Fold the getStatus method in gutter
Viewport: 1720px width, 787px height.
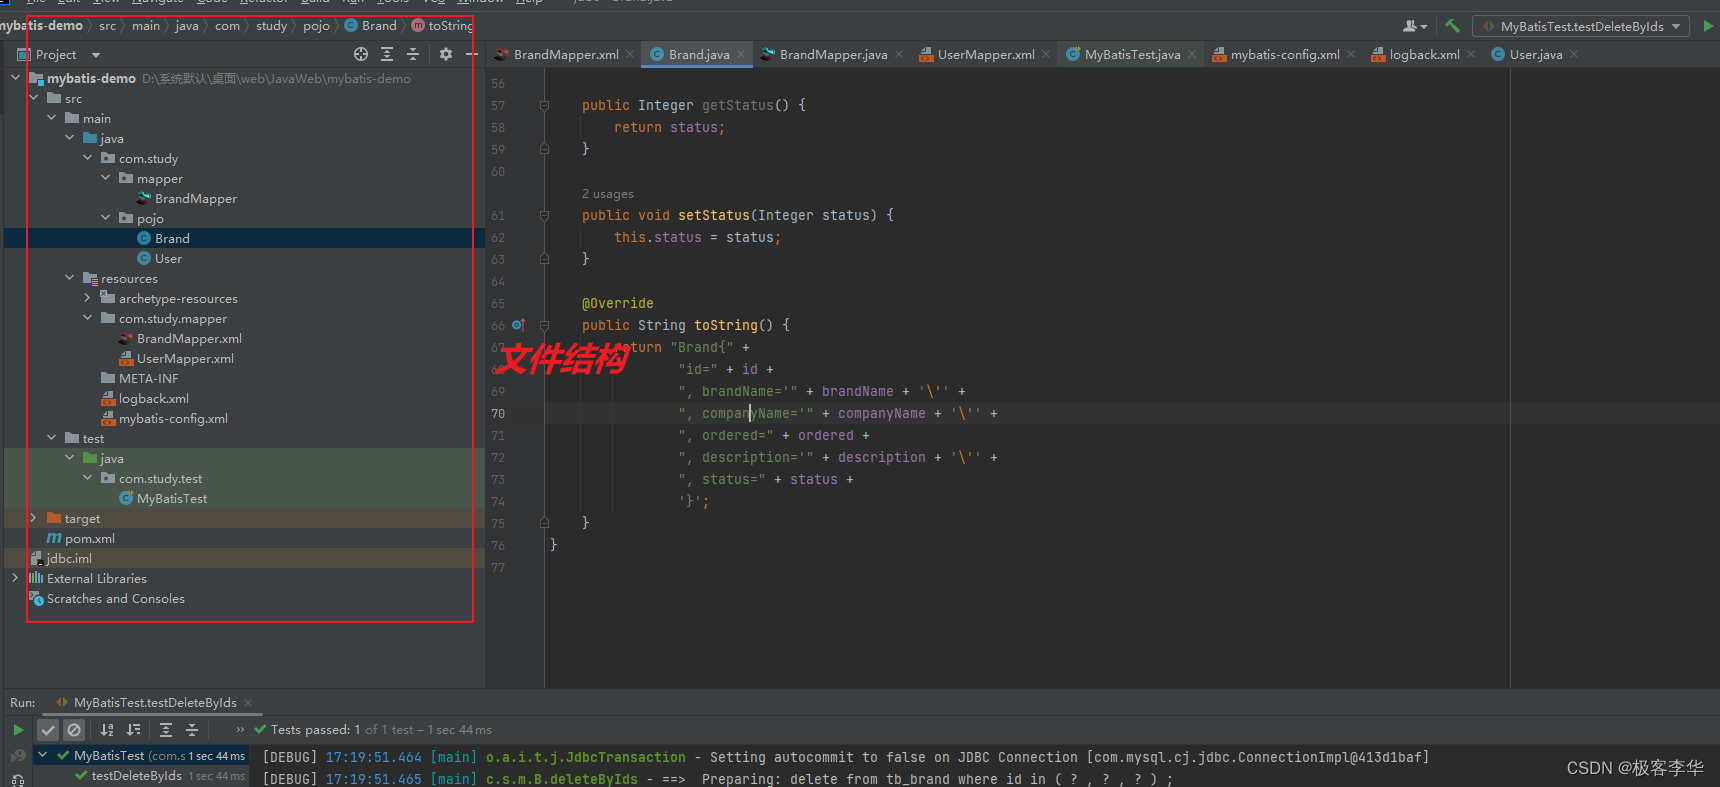tap(544, 105)
